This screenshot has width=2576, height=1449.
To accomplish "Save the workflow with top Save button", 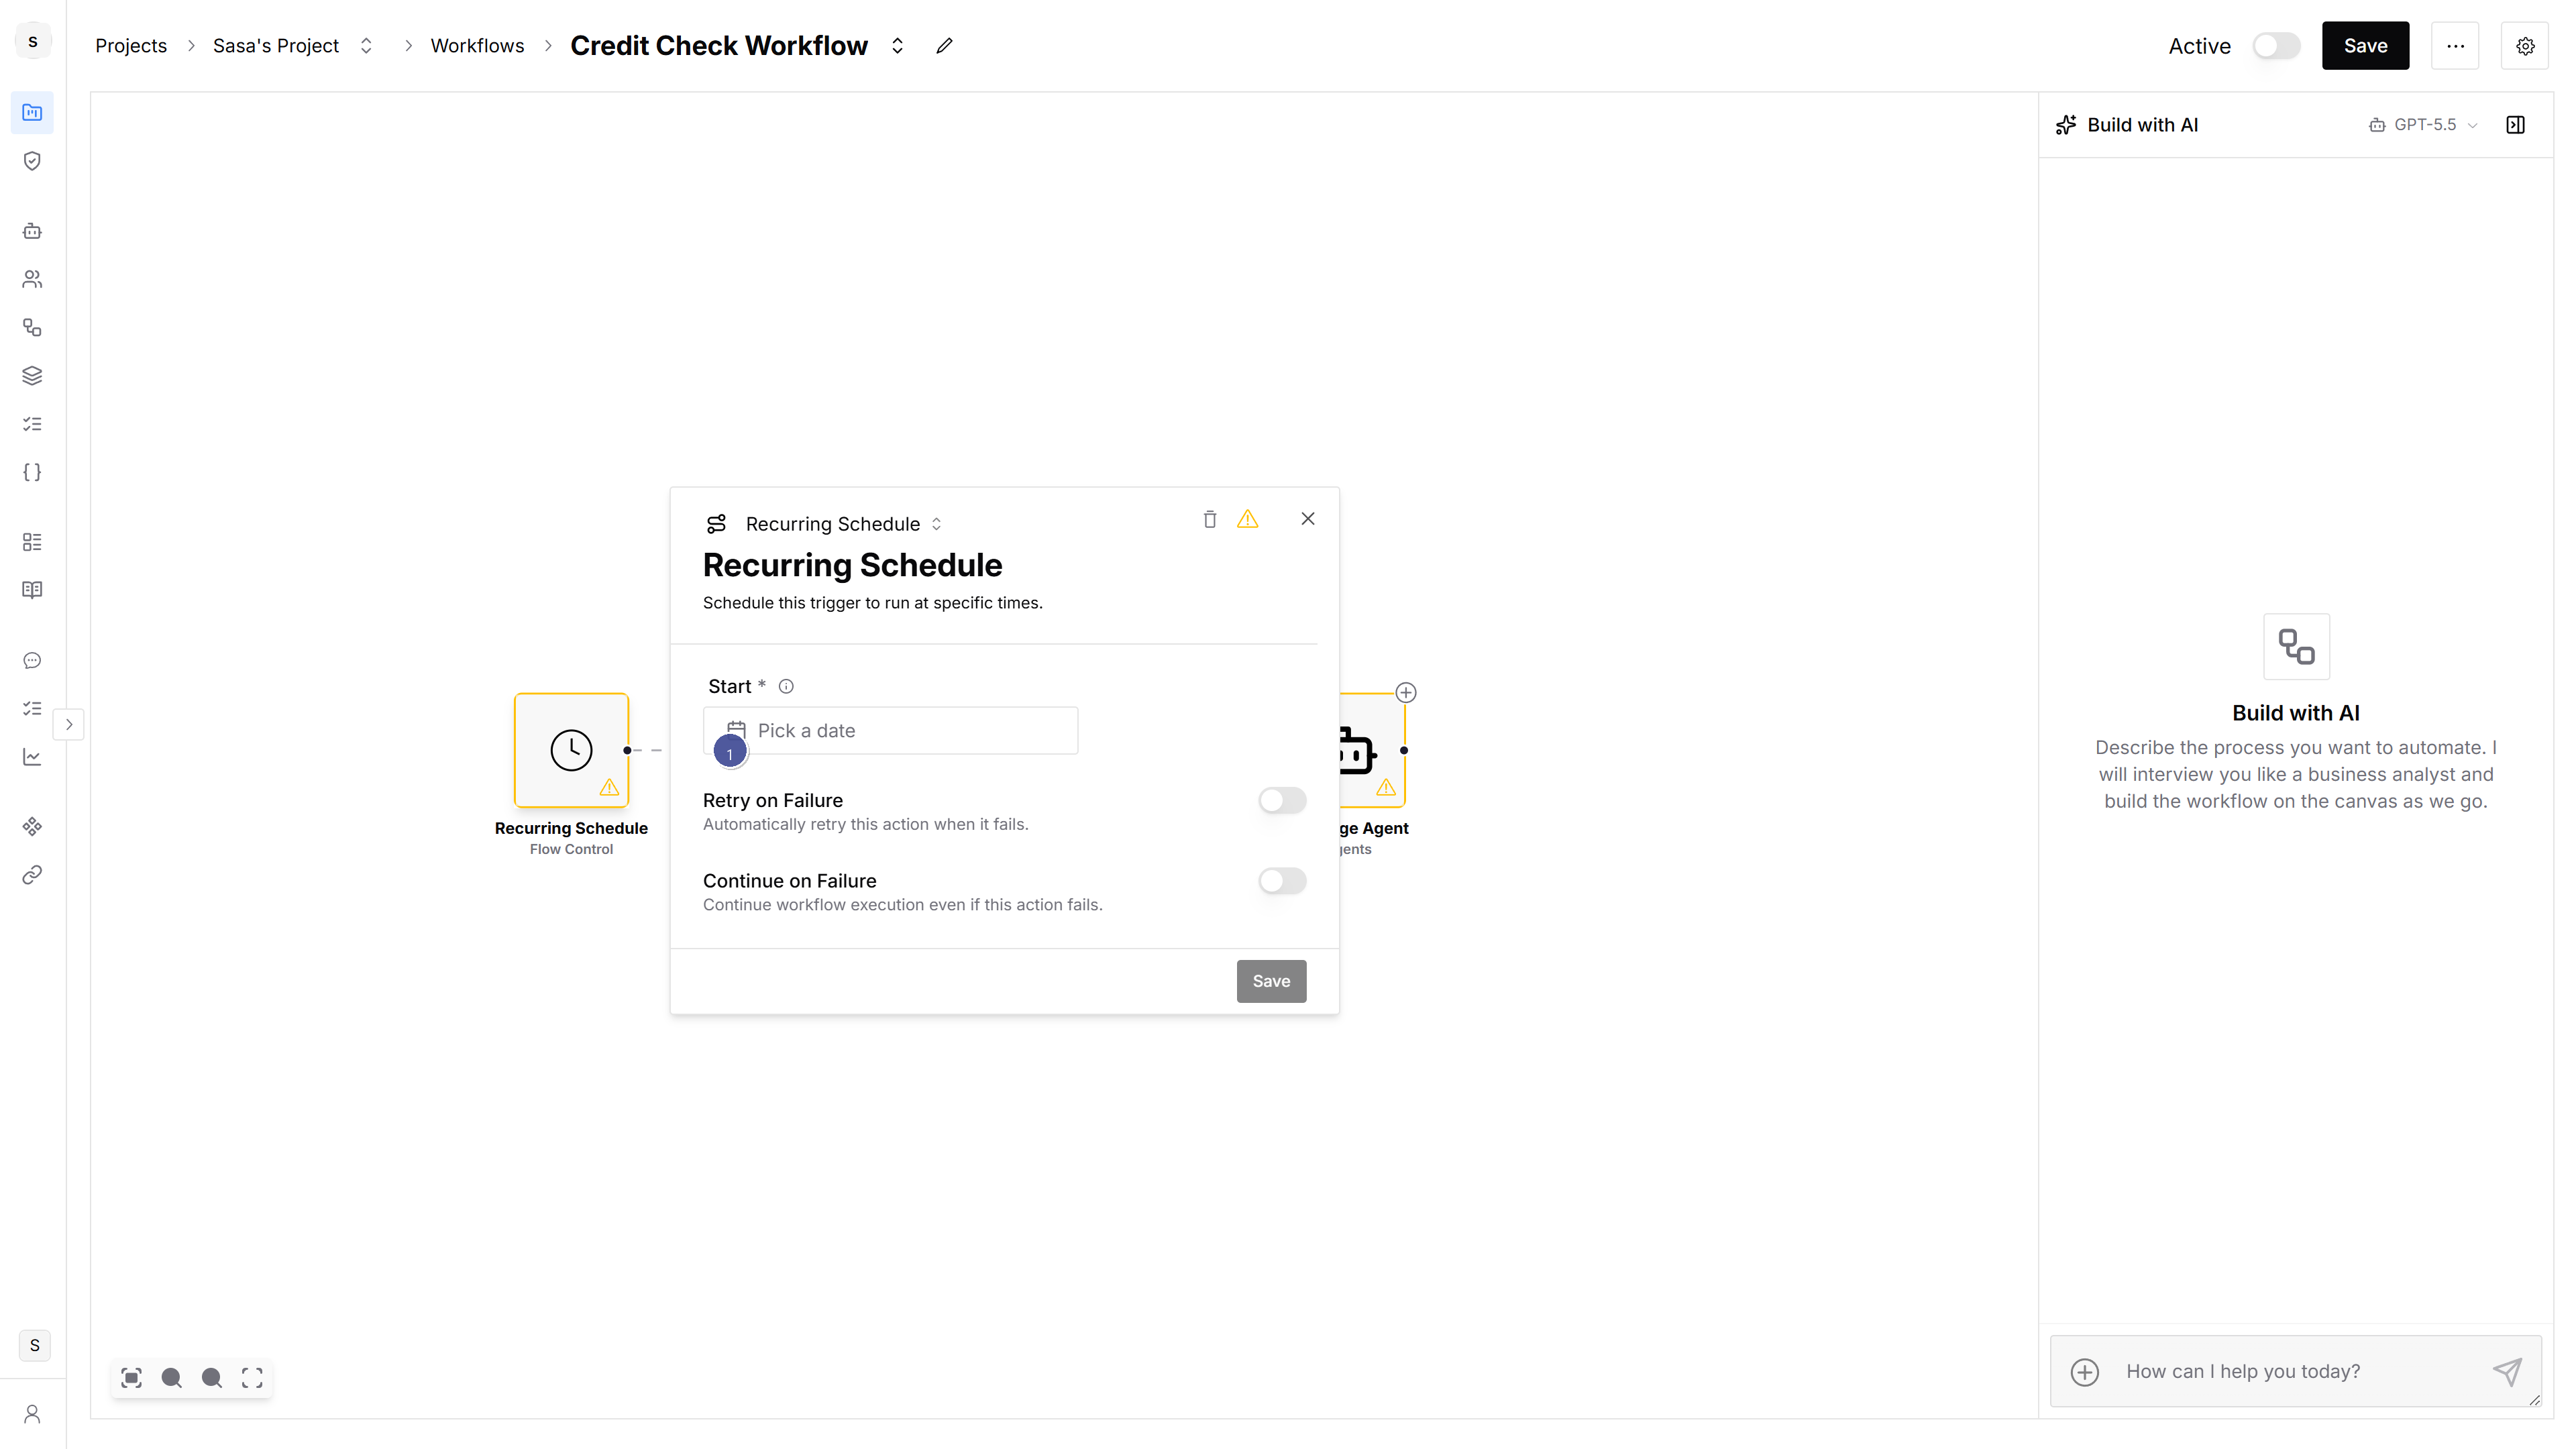I will coord(2365,46).
